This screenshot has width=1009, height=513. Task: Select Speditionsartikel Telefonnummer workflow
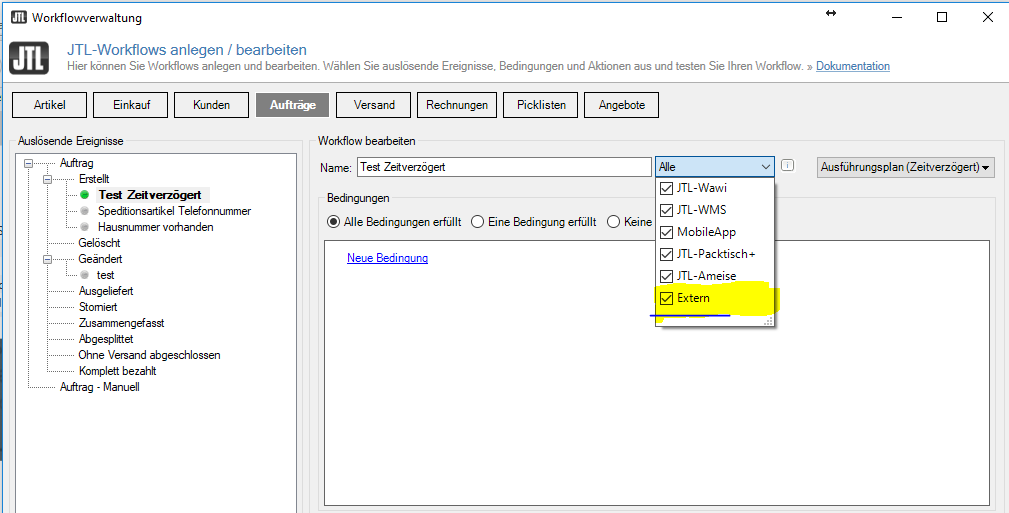(174, 210)
